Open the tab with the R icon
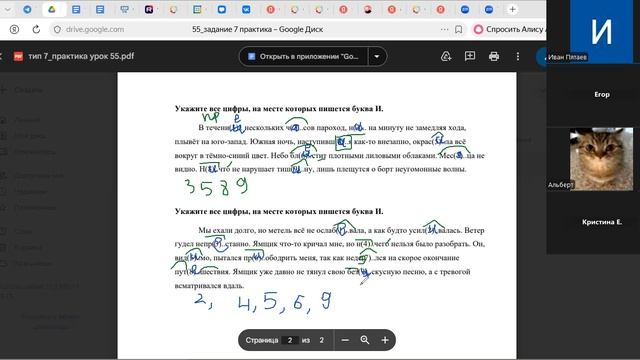The image size is (640, 360). 149,9
